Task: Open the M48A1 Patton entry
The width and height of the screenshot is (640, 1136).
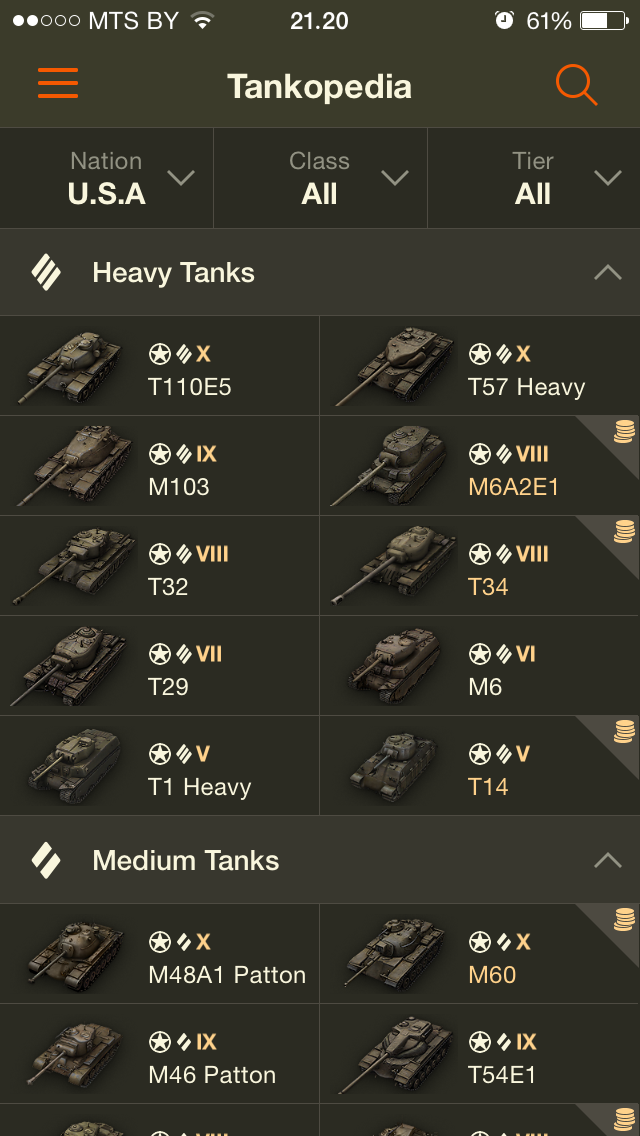Action: (160, 954)
